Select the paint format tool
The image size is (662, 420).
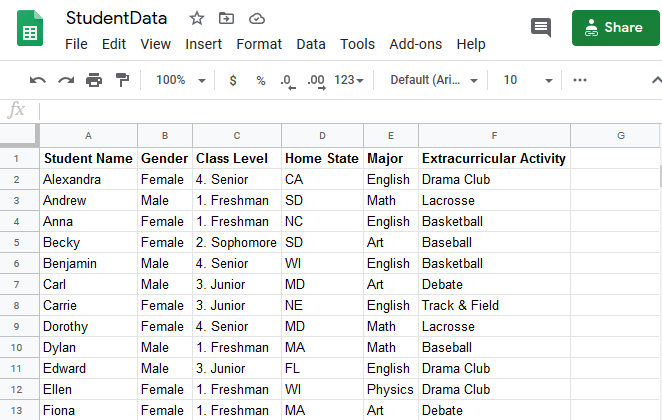[122, 80]
